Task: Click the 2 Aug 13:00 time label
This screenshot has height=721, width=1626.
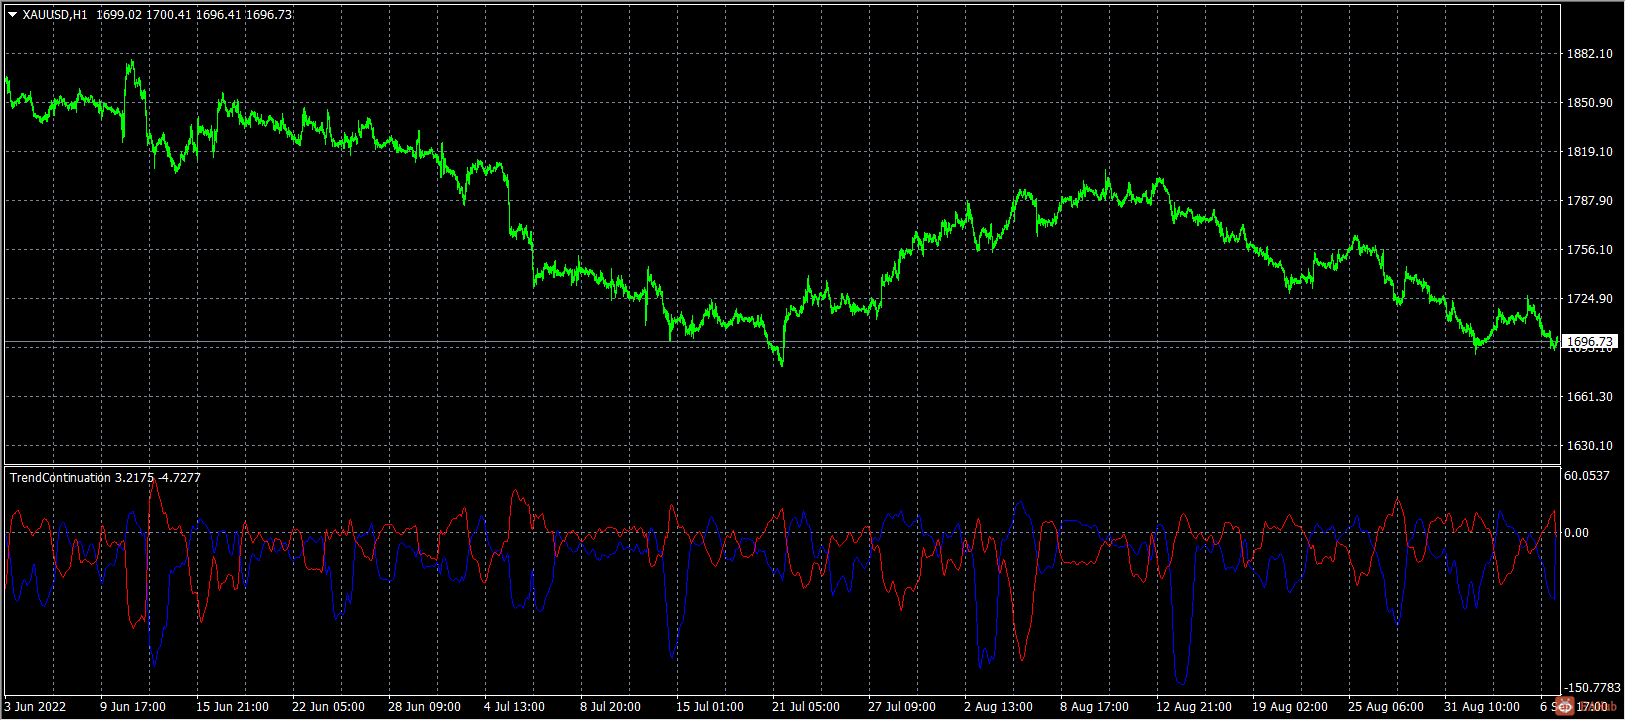Action: click(x=998, y=707)
